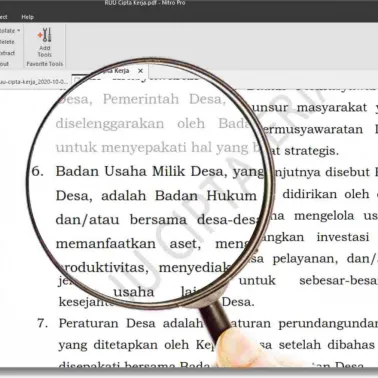Switch to the uu-cipta-kerja_2020-10-0 document tab
The image size is (378, 378).
click(34, 82)
